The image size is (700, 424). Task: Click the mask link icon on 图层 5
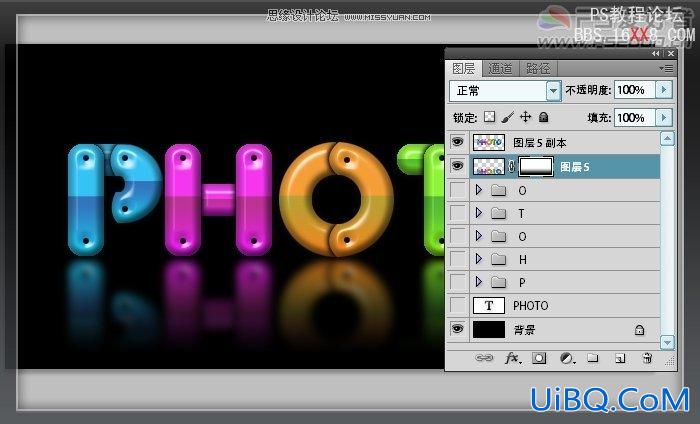(x=512, y=166)
